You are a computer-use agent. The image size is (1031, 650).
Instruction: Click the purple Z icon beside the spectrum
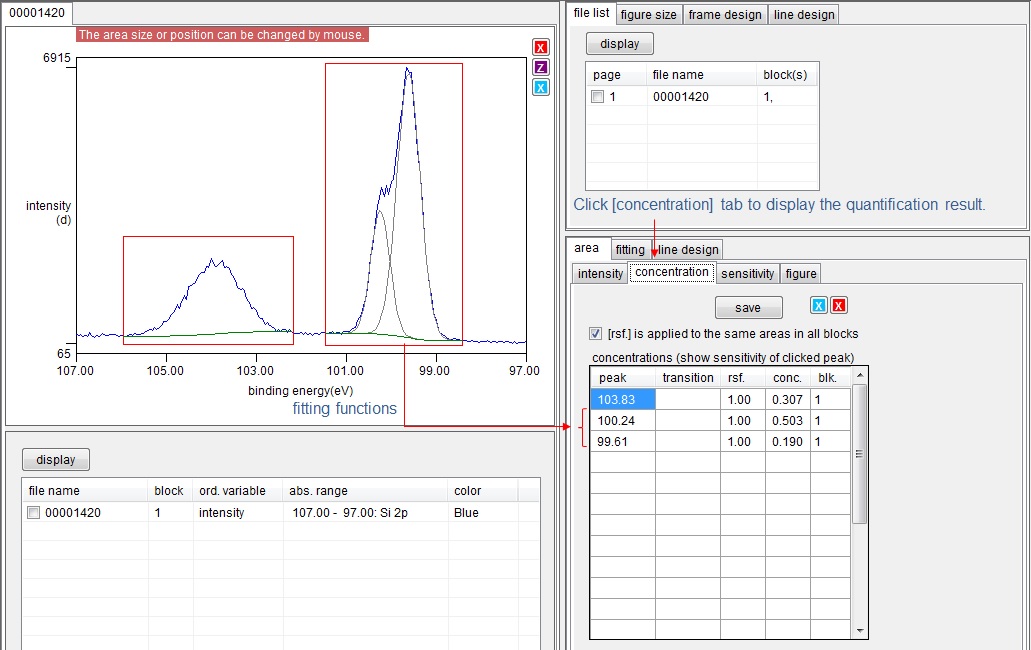[x=541, y=67]
